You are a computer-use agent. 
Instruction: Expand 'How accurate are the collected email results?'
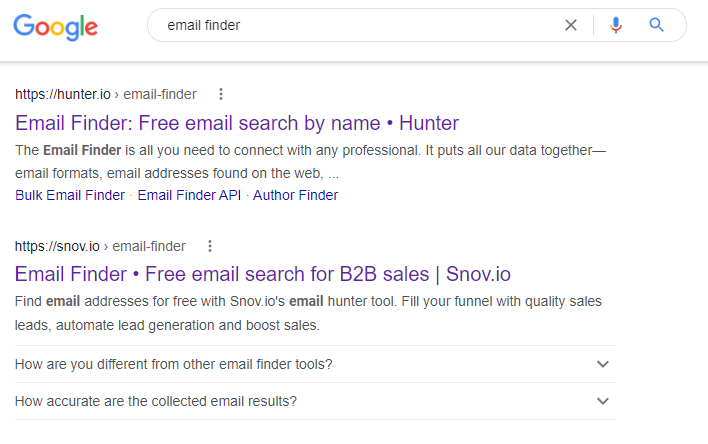[315, 401]
